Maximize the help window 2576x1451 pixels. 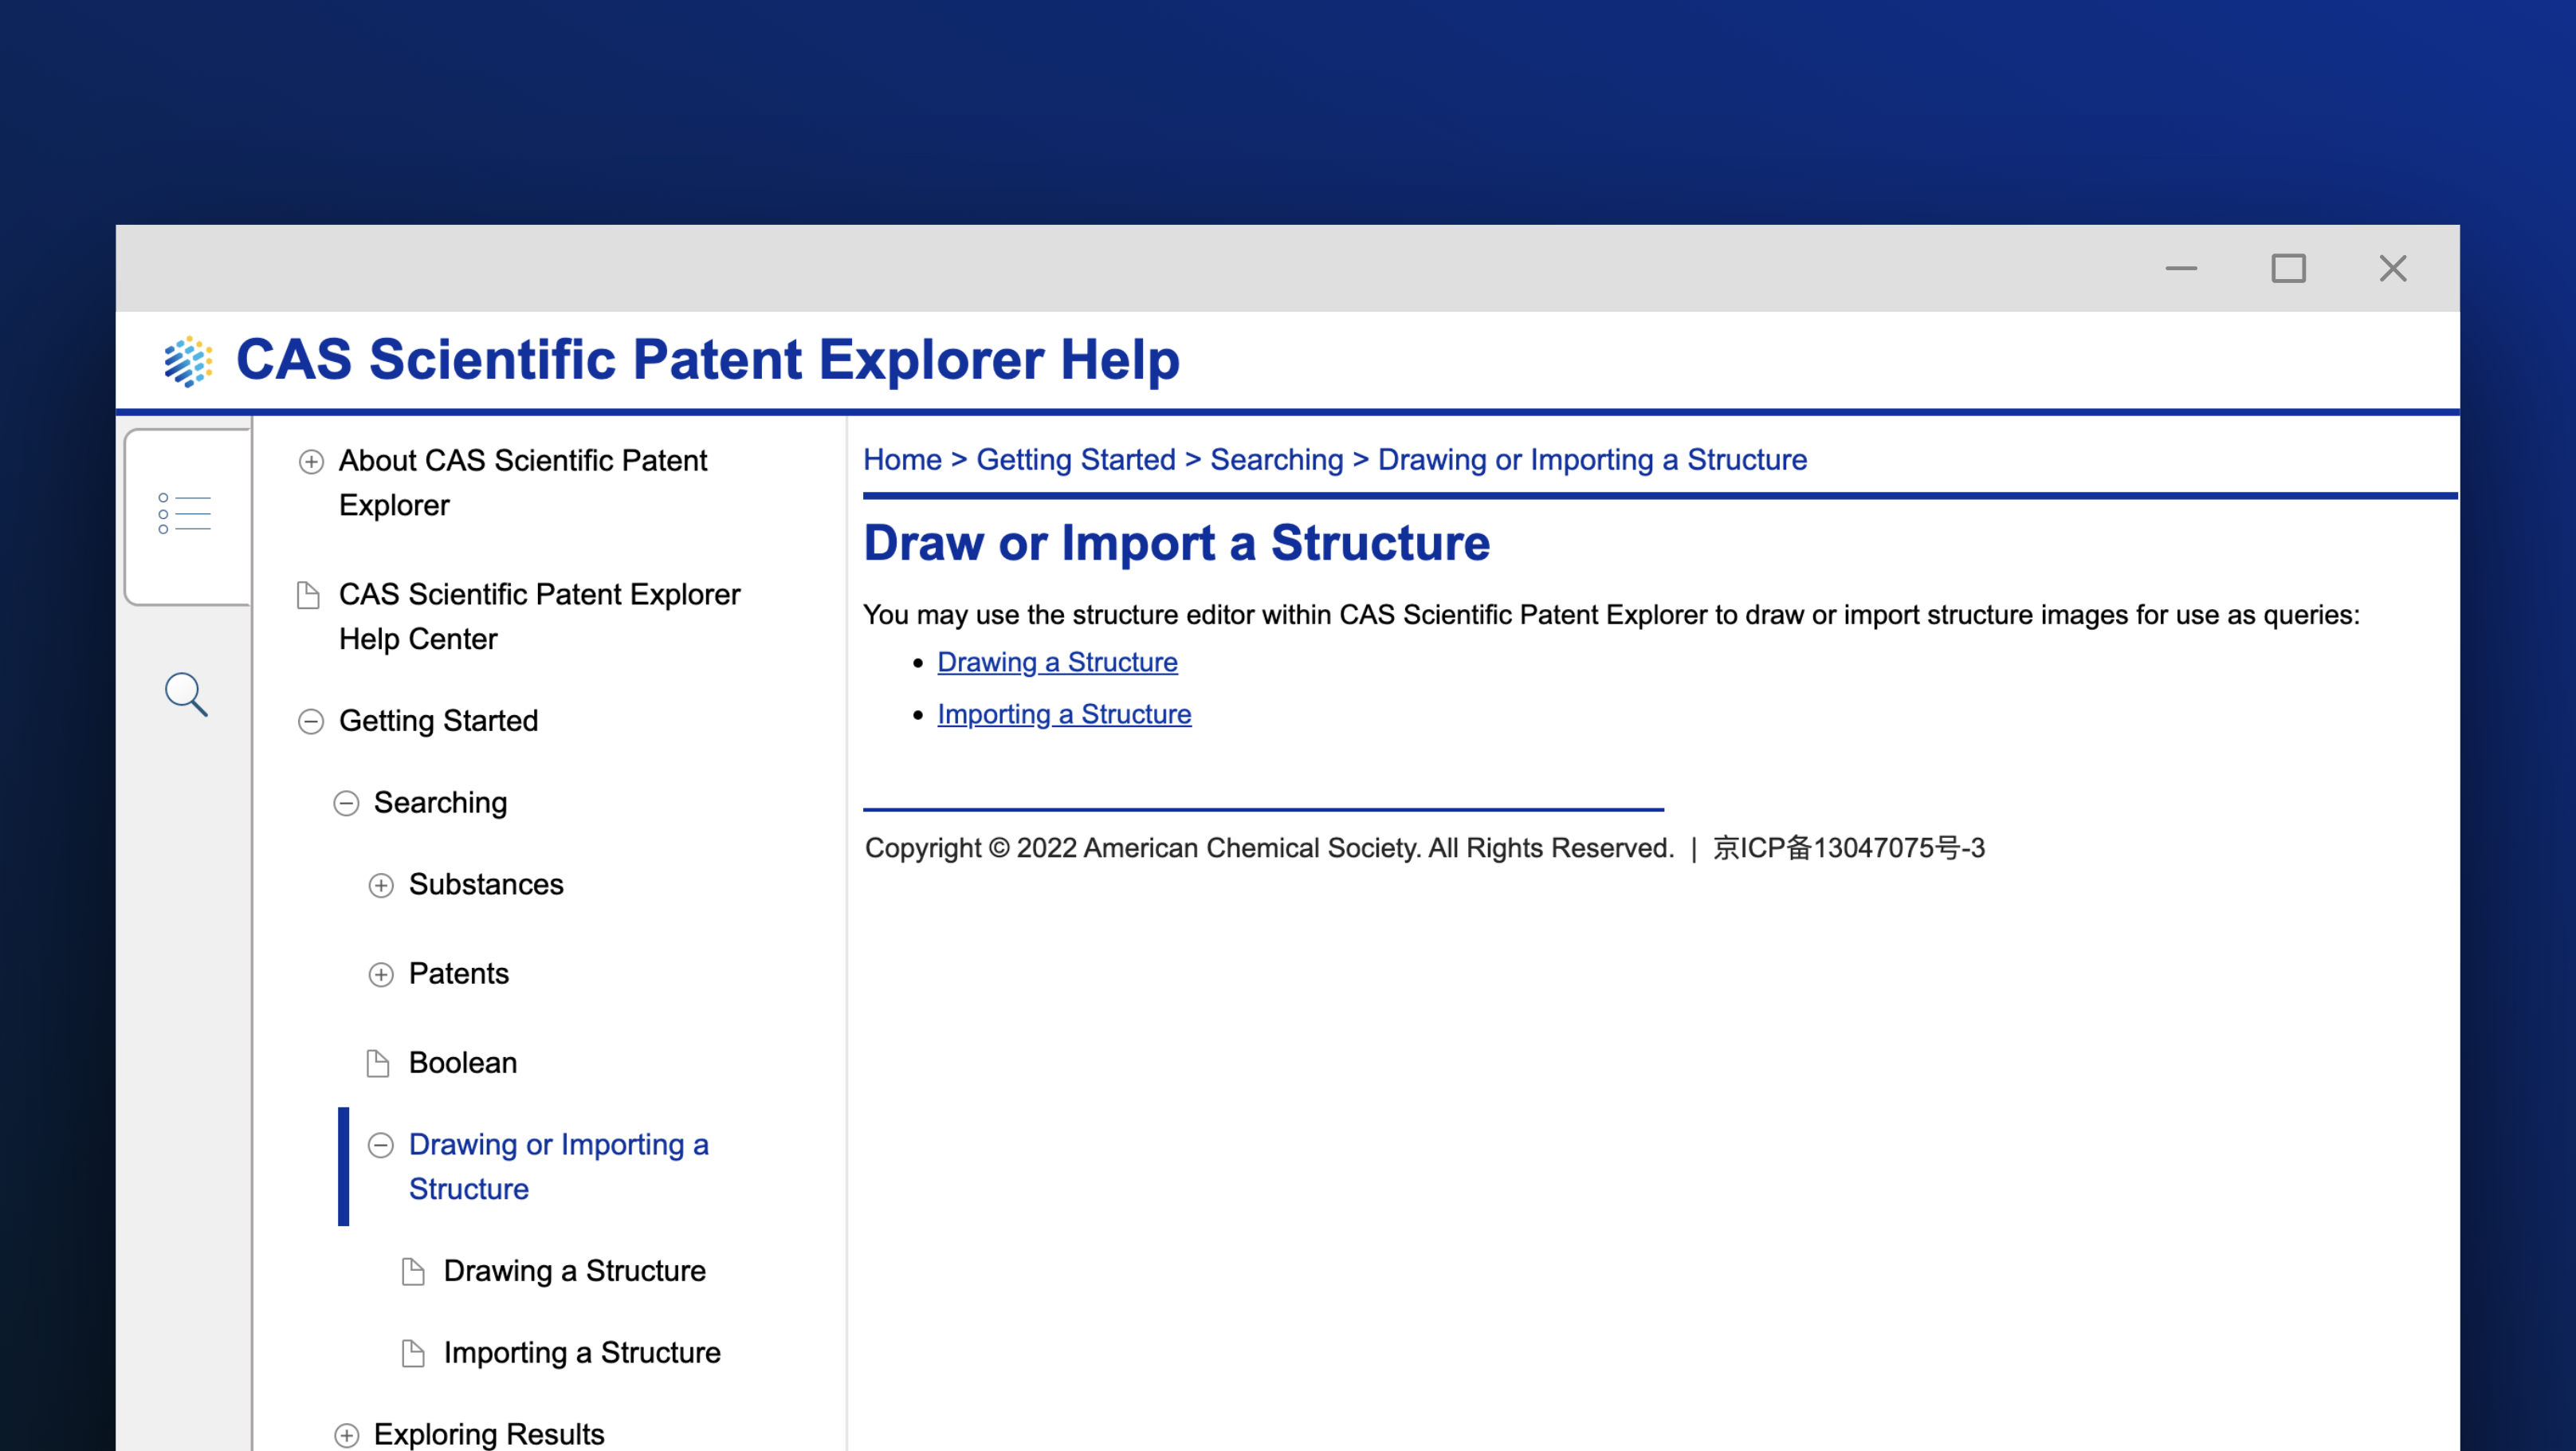pos(2288,269)
